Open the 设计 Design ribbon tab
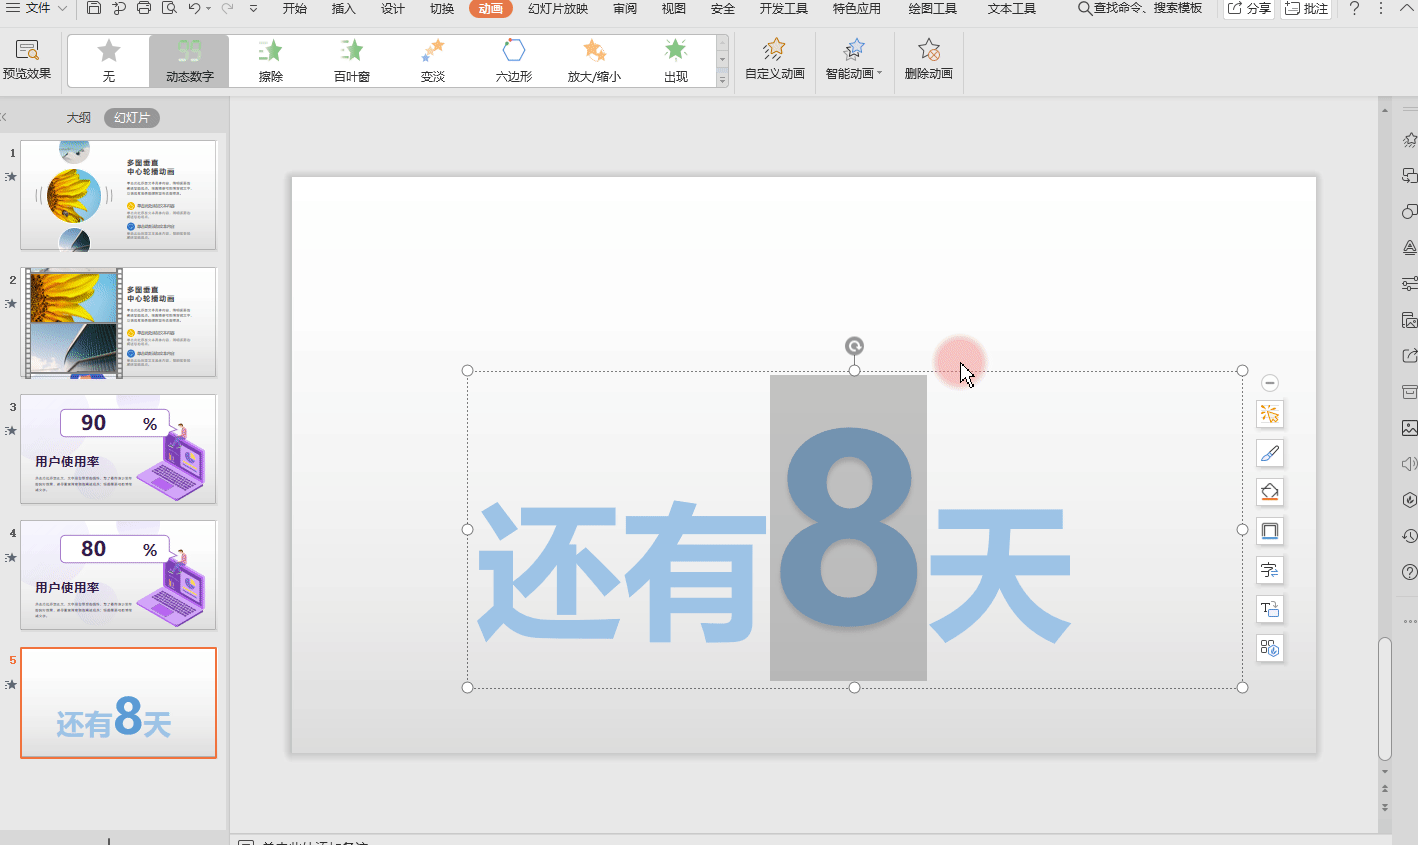The width and height of the screenshot is (1418, 845). pos(393,8)
